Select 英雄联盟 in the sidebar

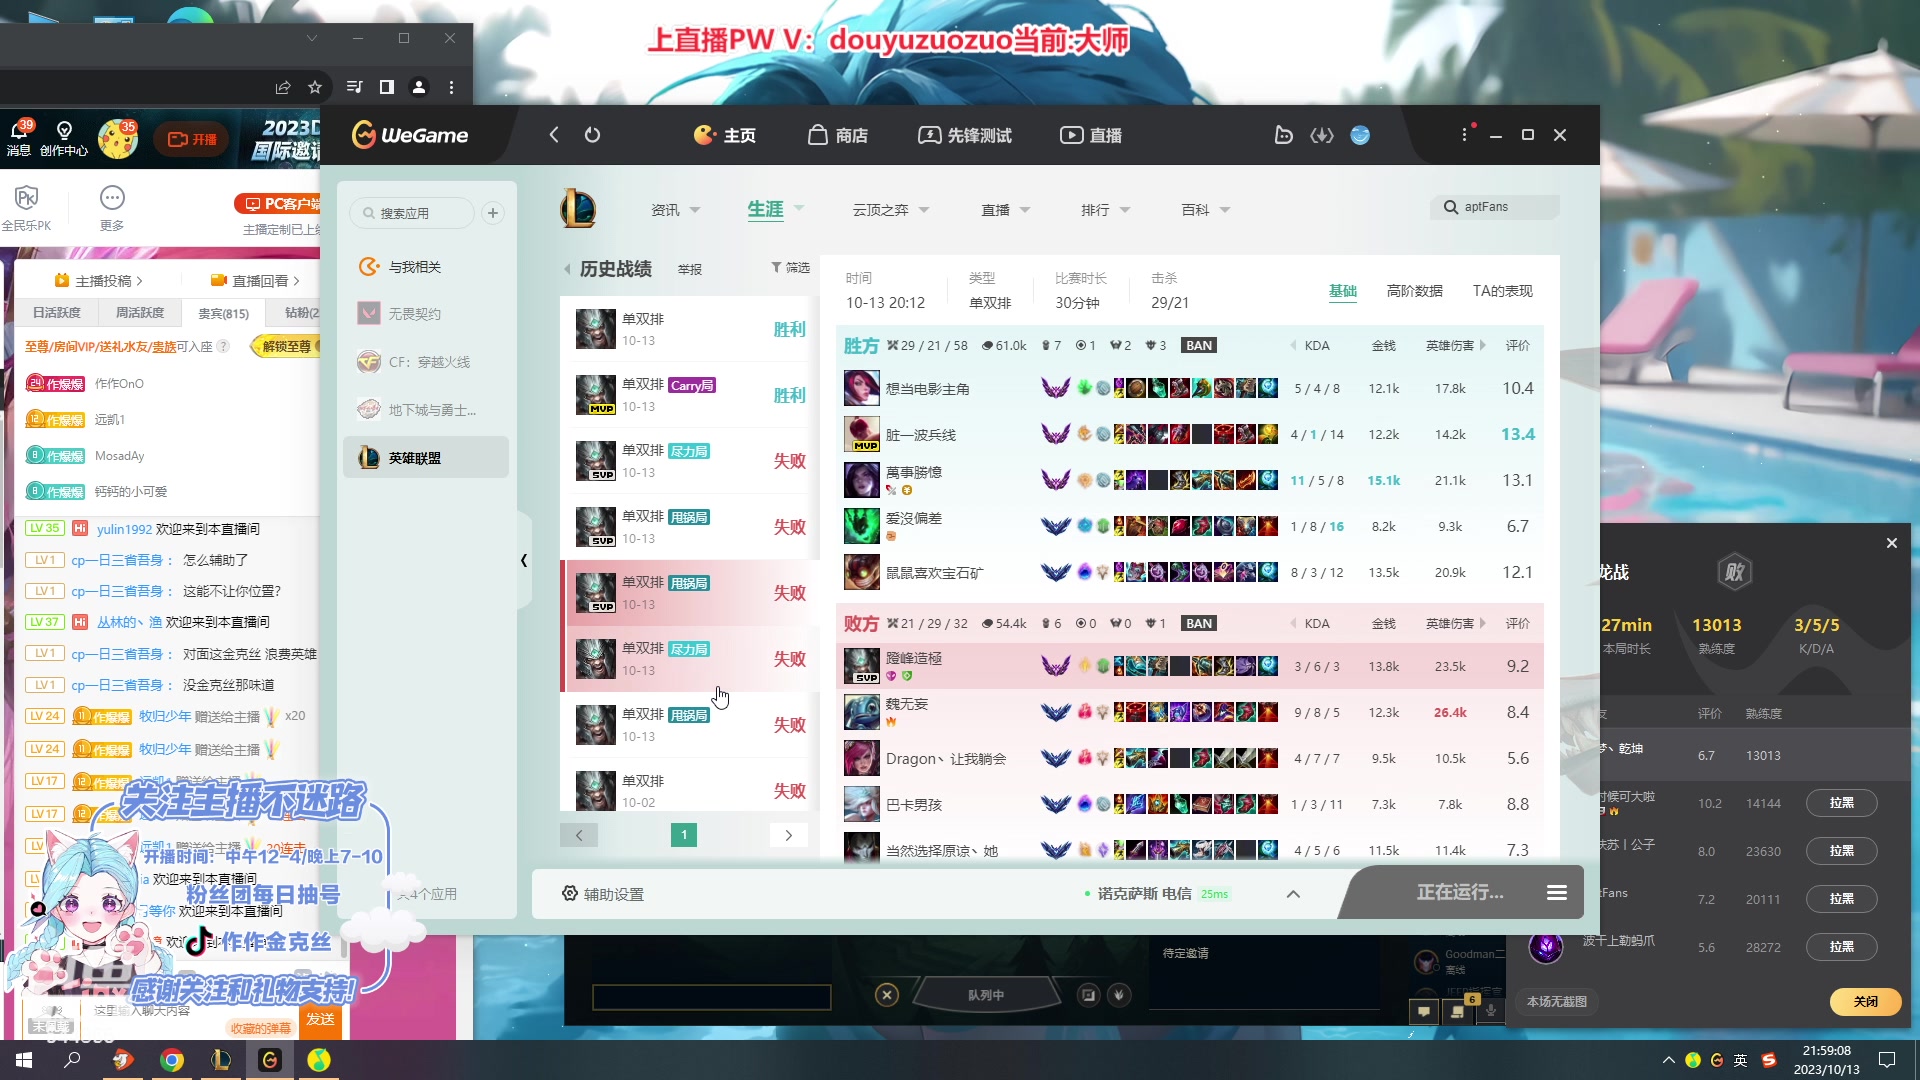click(426, 458)
